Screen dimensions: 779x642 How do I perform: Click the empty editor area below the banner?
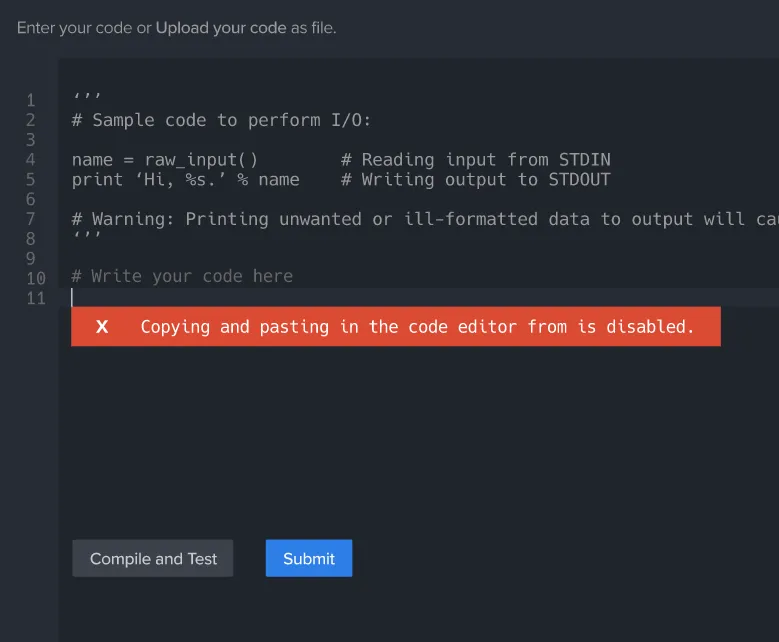point(417,437)
